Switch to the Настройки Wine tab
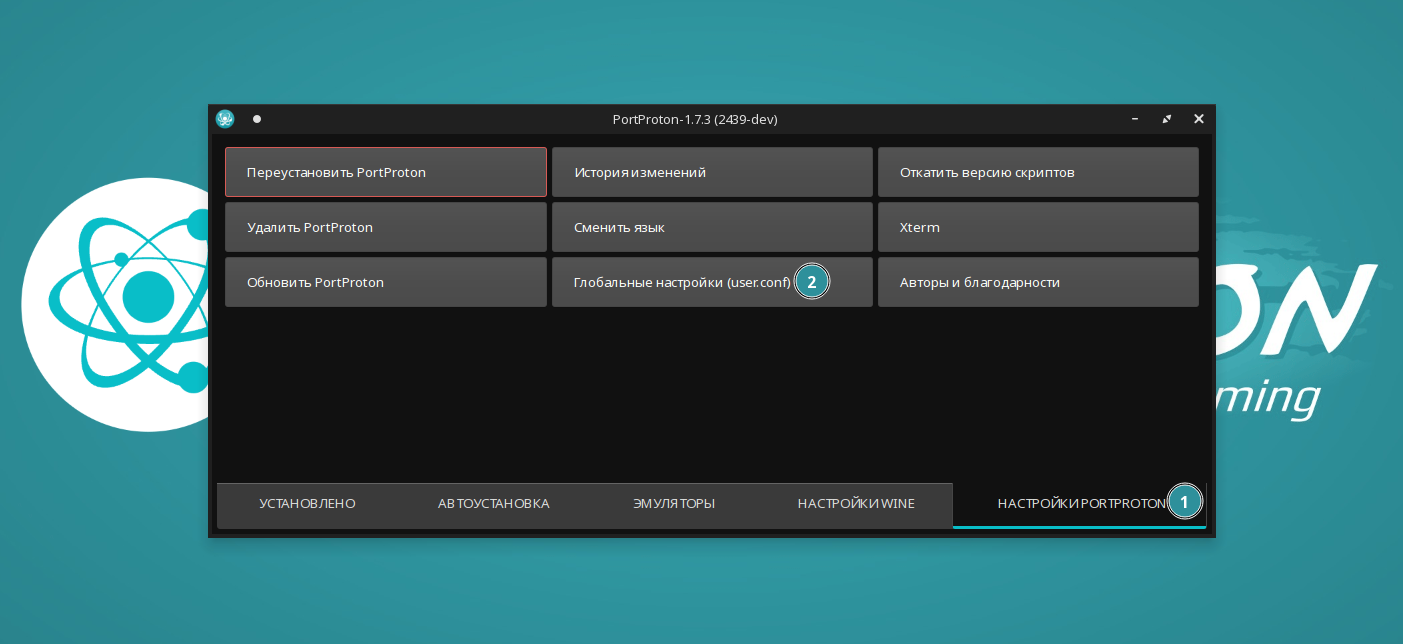Image resolution: width=1403 pixels, height=644 pixels. click(856, 504)
